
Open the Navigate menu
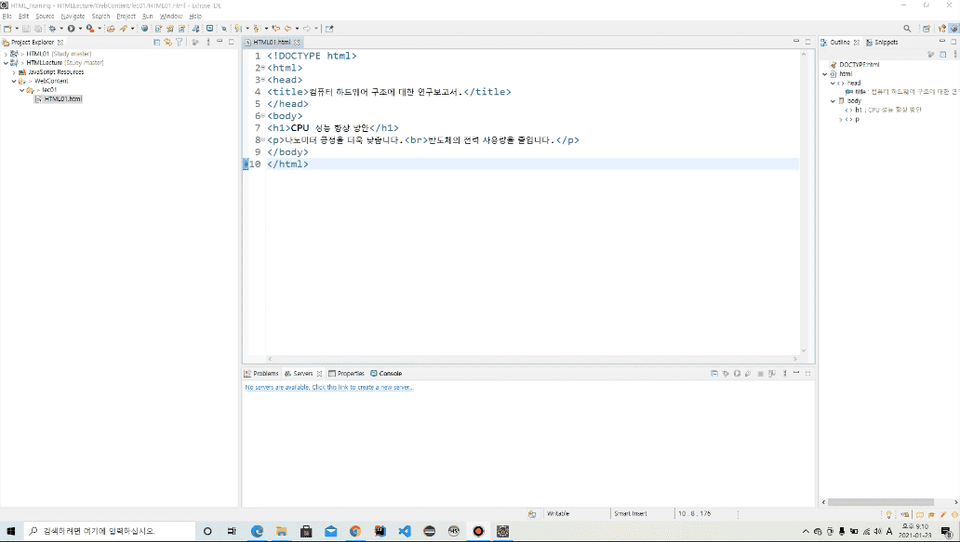[73, 17]
